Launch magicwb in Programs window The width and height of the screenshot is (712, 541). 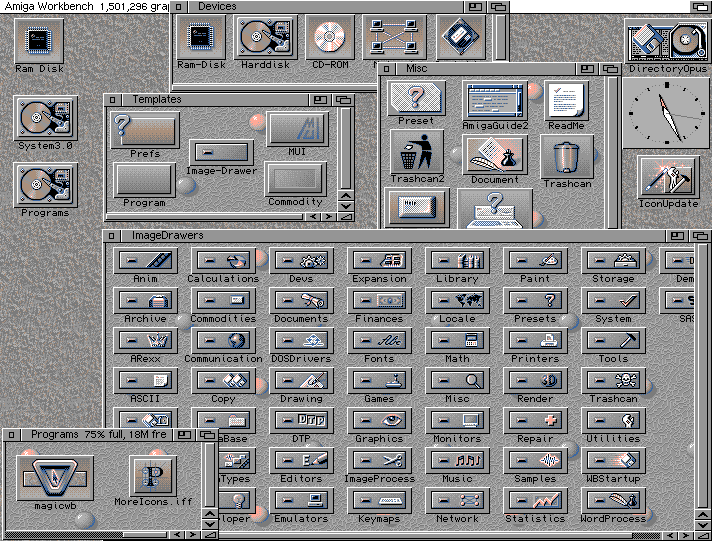(55, 478)
